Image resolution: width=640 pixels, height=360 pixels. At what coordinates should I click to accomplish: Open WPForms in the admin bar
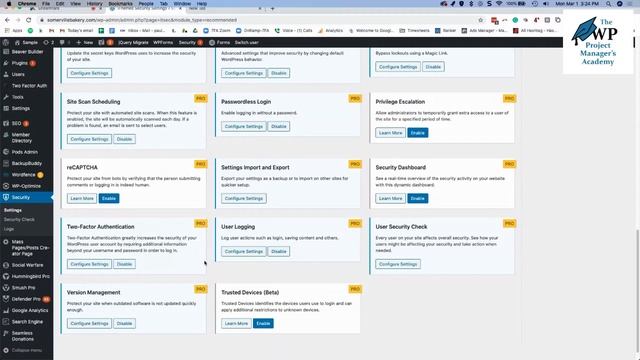click(163, 42)
